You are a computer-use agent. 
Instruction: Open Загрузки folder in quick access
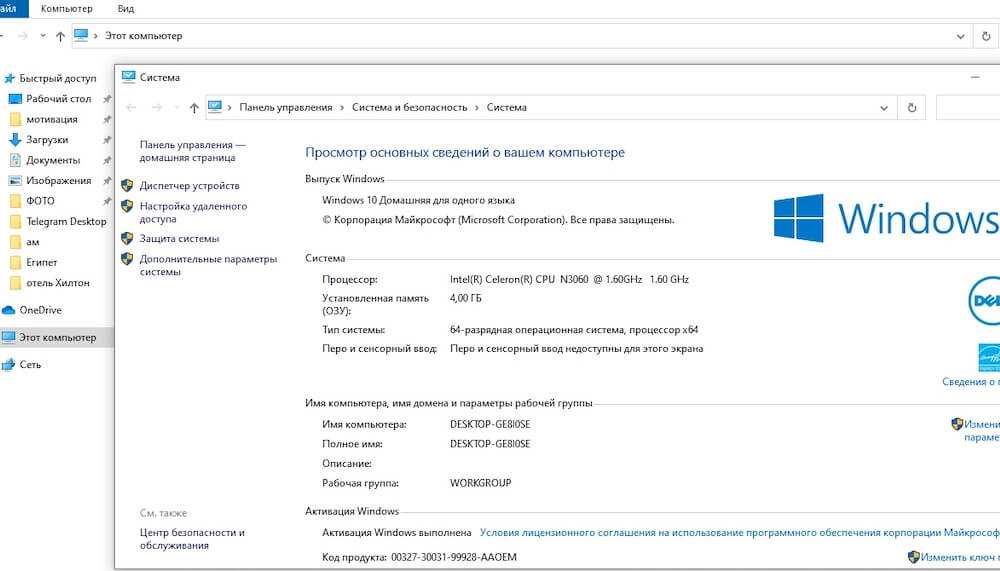[x=47, y=140]
